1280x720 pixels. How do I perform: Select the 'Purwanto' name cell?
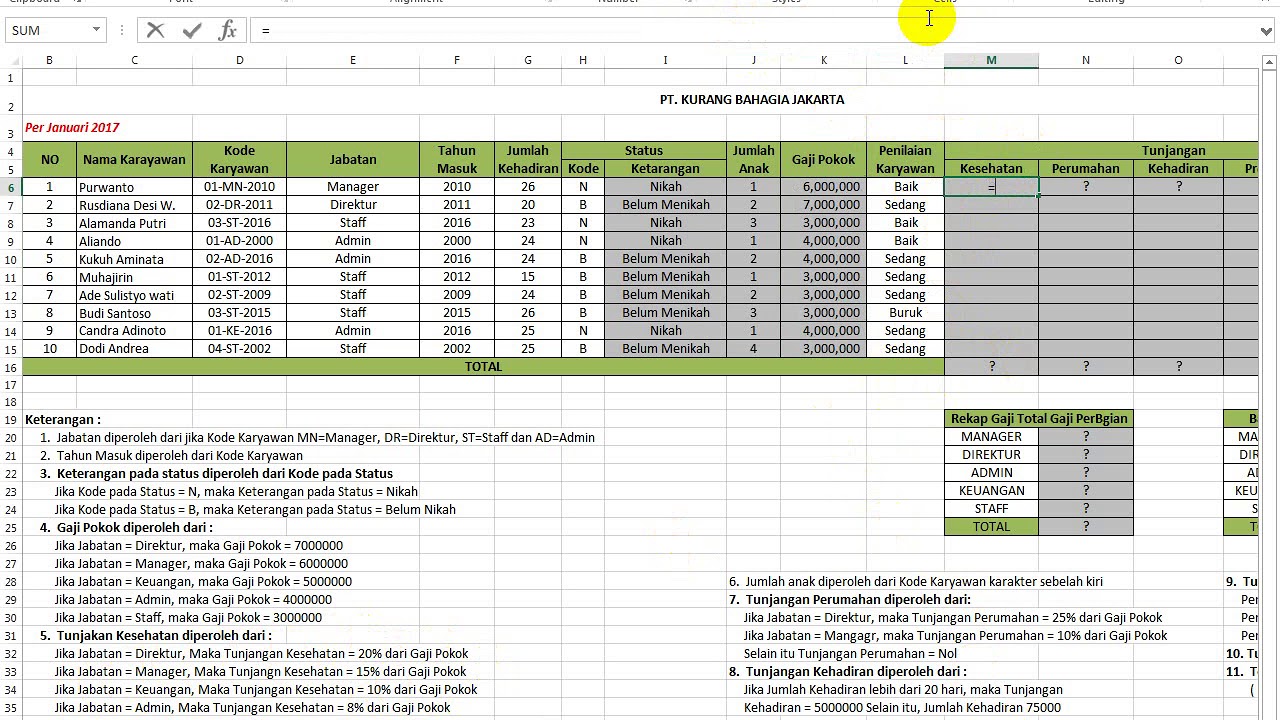coord(134,187)
